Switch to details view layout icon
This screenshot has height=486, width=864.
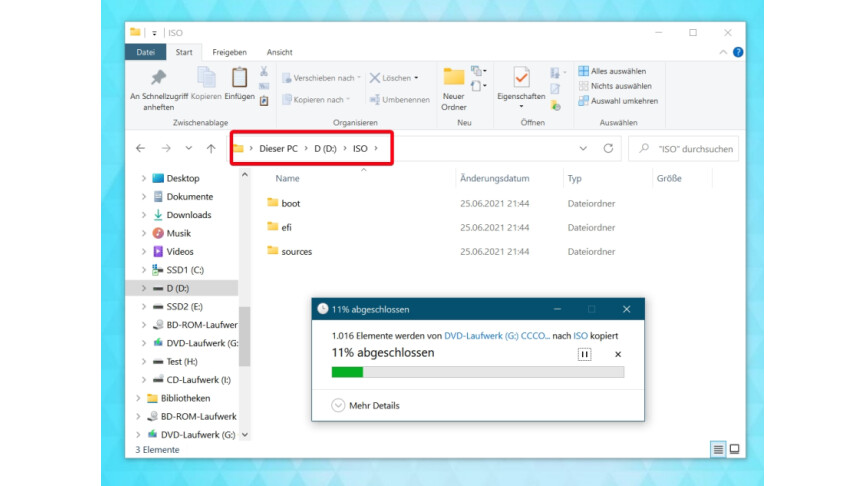coord(718,450)
